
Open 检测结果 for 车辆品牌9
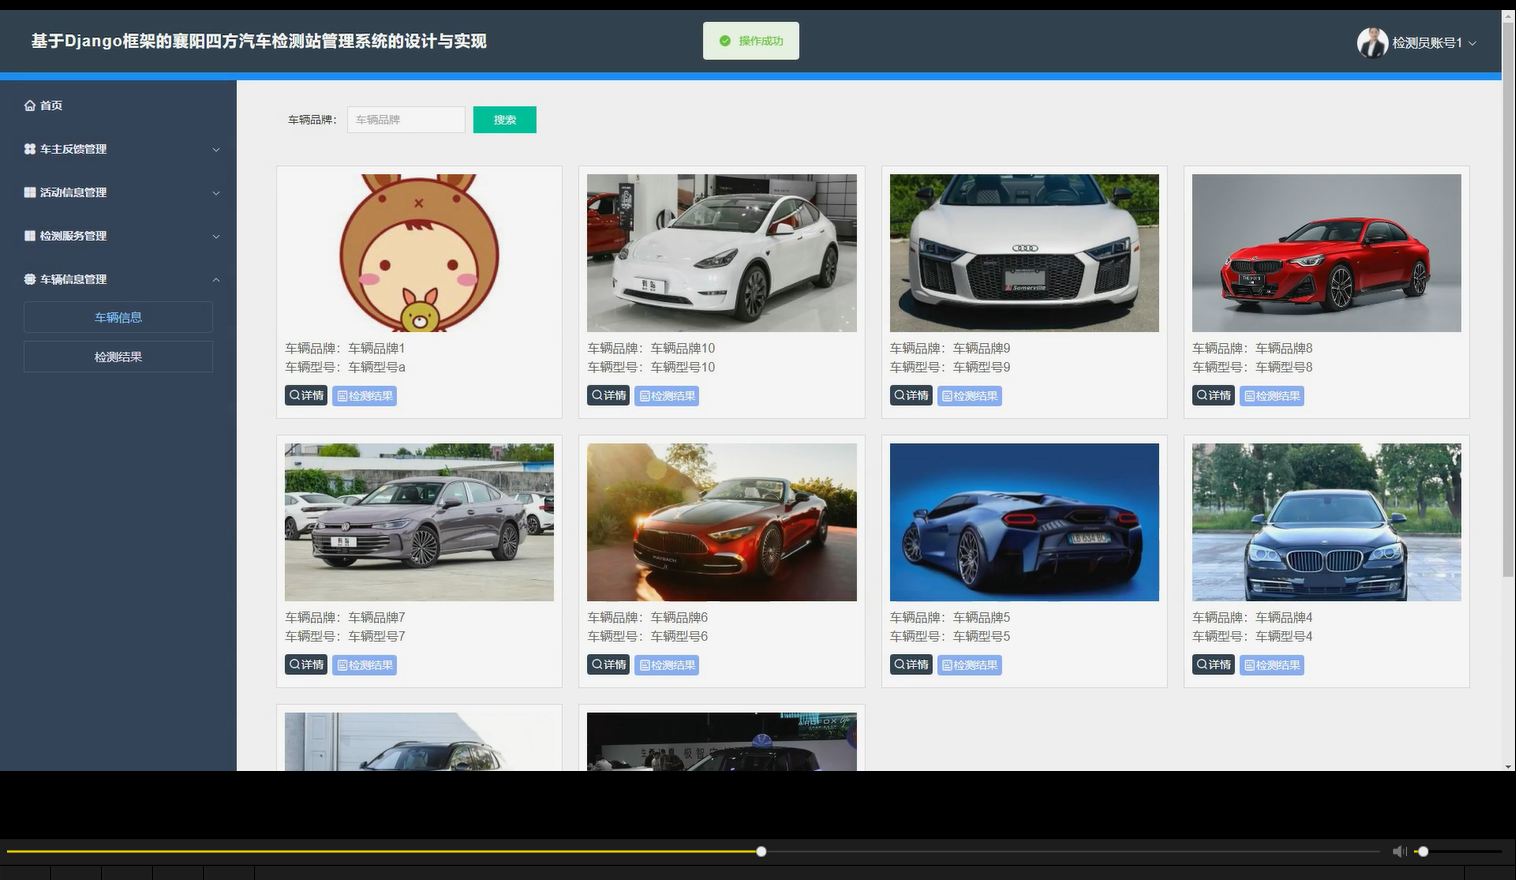click(970, 396)
